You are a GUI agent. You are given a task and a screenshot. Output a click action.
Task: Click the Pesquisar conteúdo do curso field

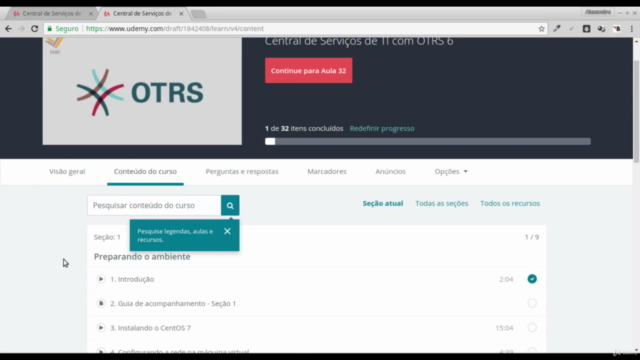click(154, 205)
